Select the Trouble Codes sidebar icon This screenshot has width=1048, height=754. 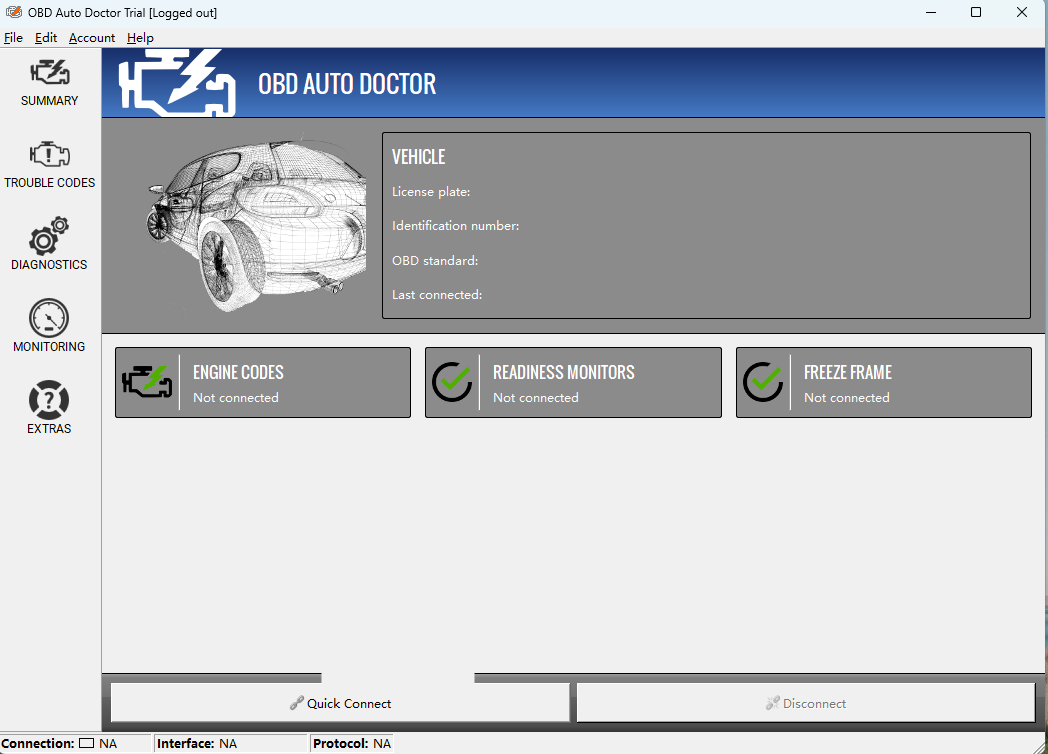[49, 155]
